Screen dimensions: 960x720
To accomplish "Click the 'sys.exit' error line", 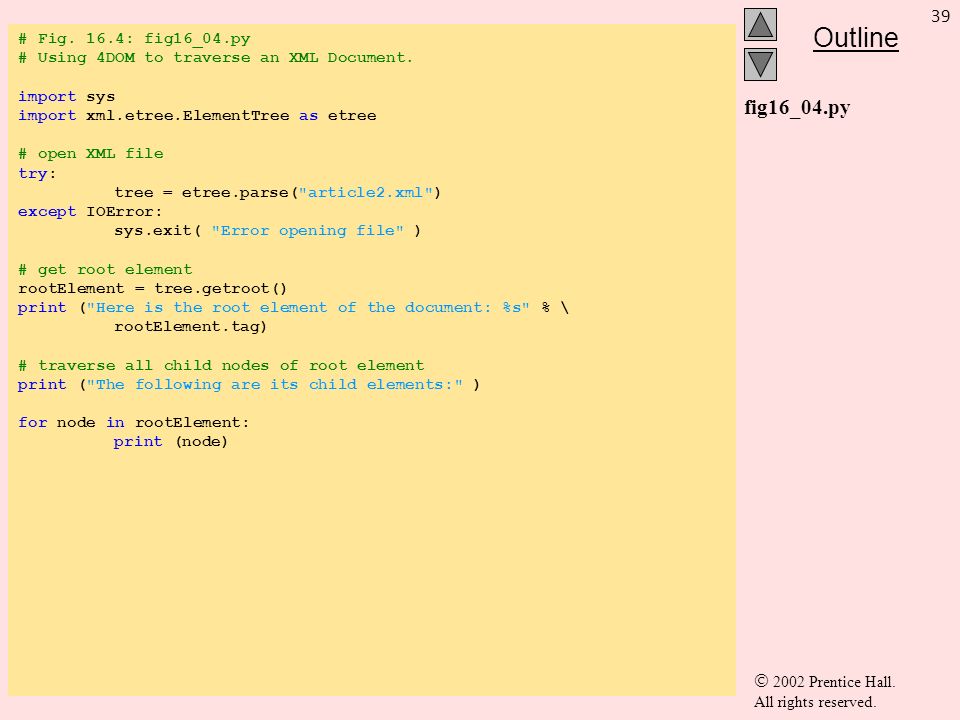I will pyautogui.click(x=268, y=231).
